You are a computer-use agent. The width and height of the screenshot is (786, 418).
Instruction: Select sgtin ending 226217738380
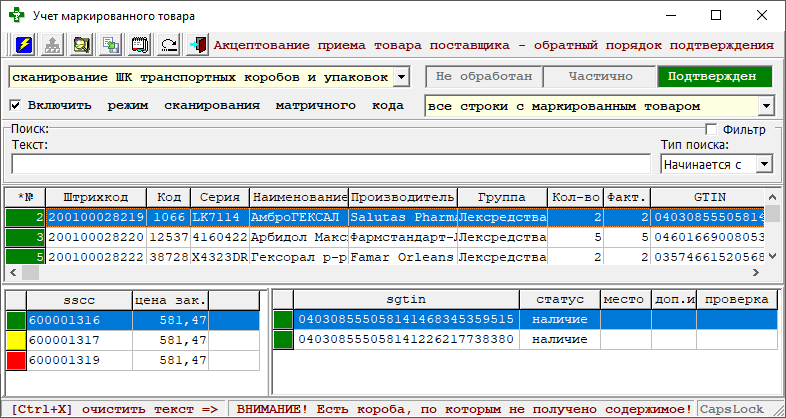(x=406, y=339)
